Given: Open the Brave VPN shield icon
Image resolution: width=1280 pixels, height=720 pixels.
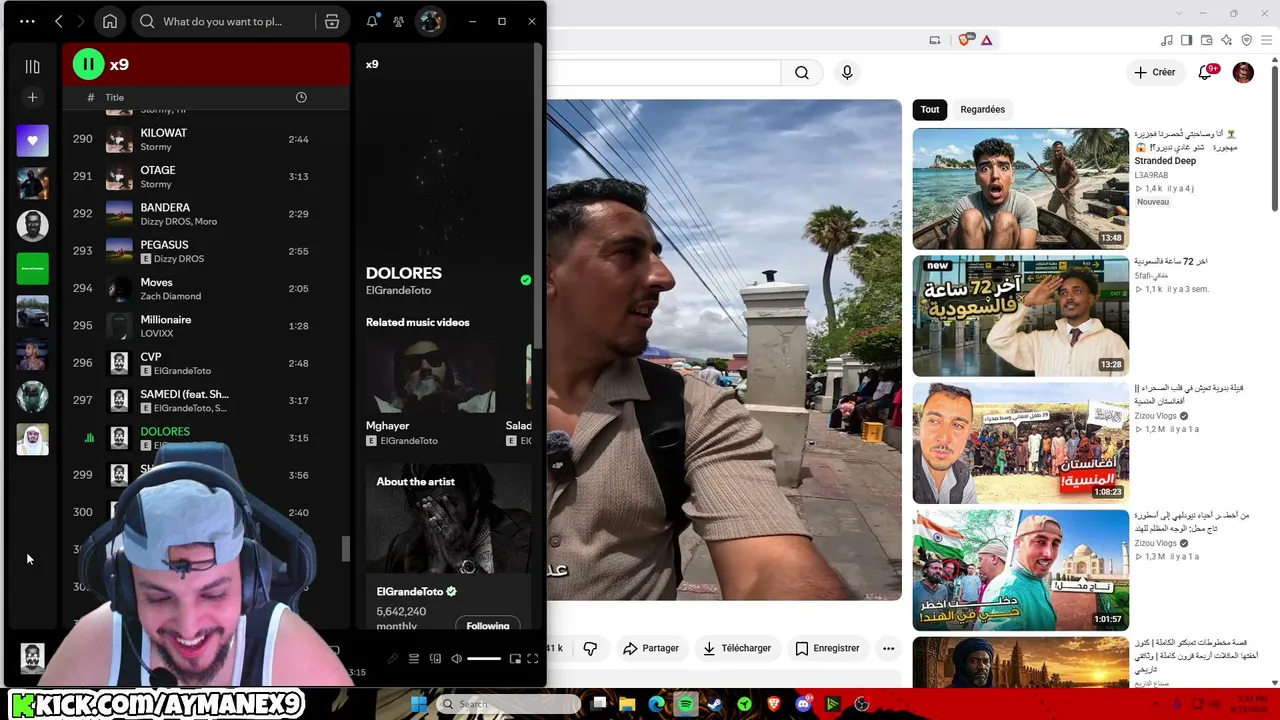Looking at the screenshot, I should coord(1246,40).
